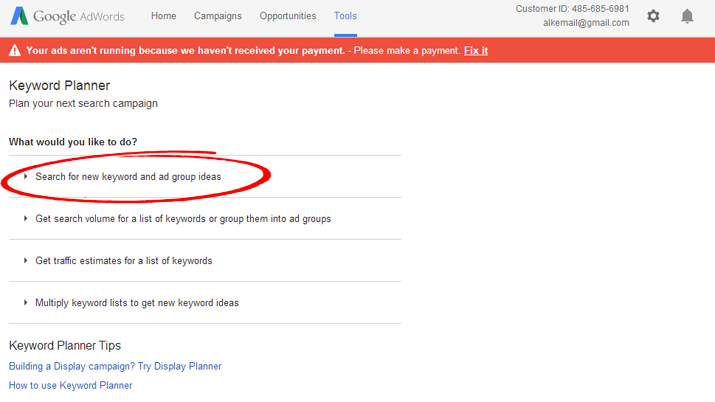The width and height of the screenshot is (715, 402).
Task: Click the "What would you like to do?" heading
Action: point(73,142)
